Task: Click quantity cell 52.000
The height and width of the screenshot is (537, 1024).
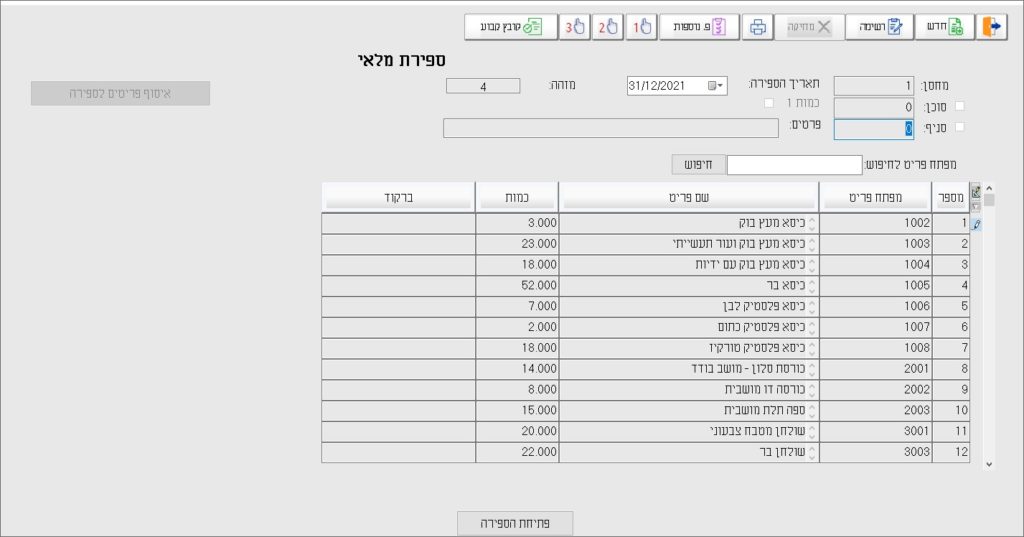Action: tap(517, 285)
